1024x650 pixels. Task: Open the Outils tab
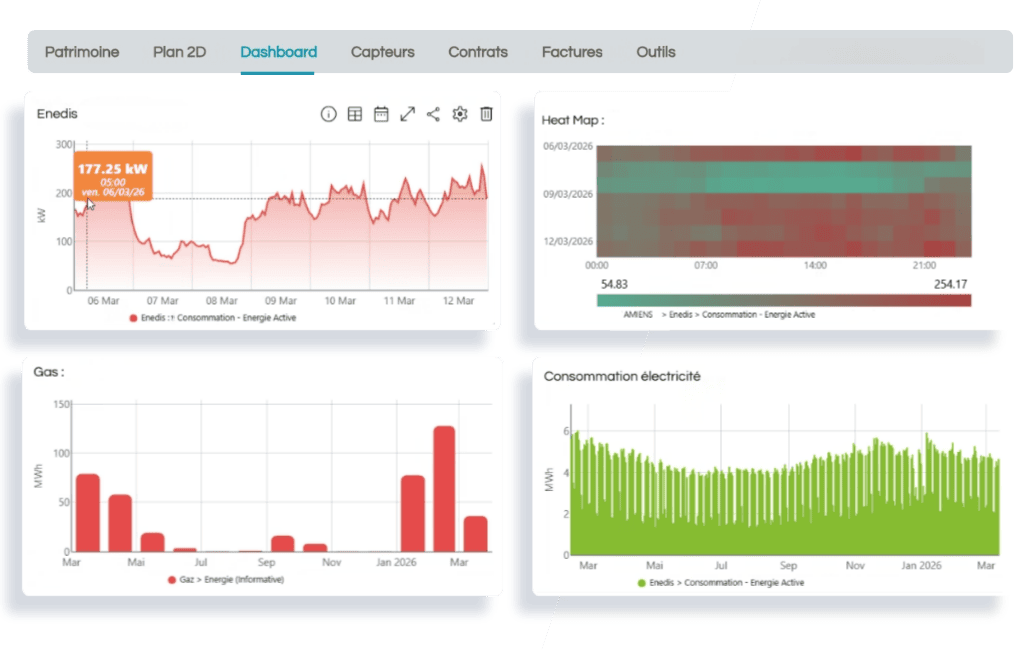coord(656,52)
